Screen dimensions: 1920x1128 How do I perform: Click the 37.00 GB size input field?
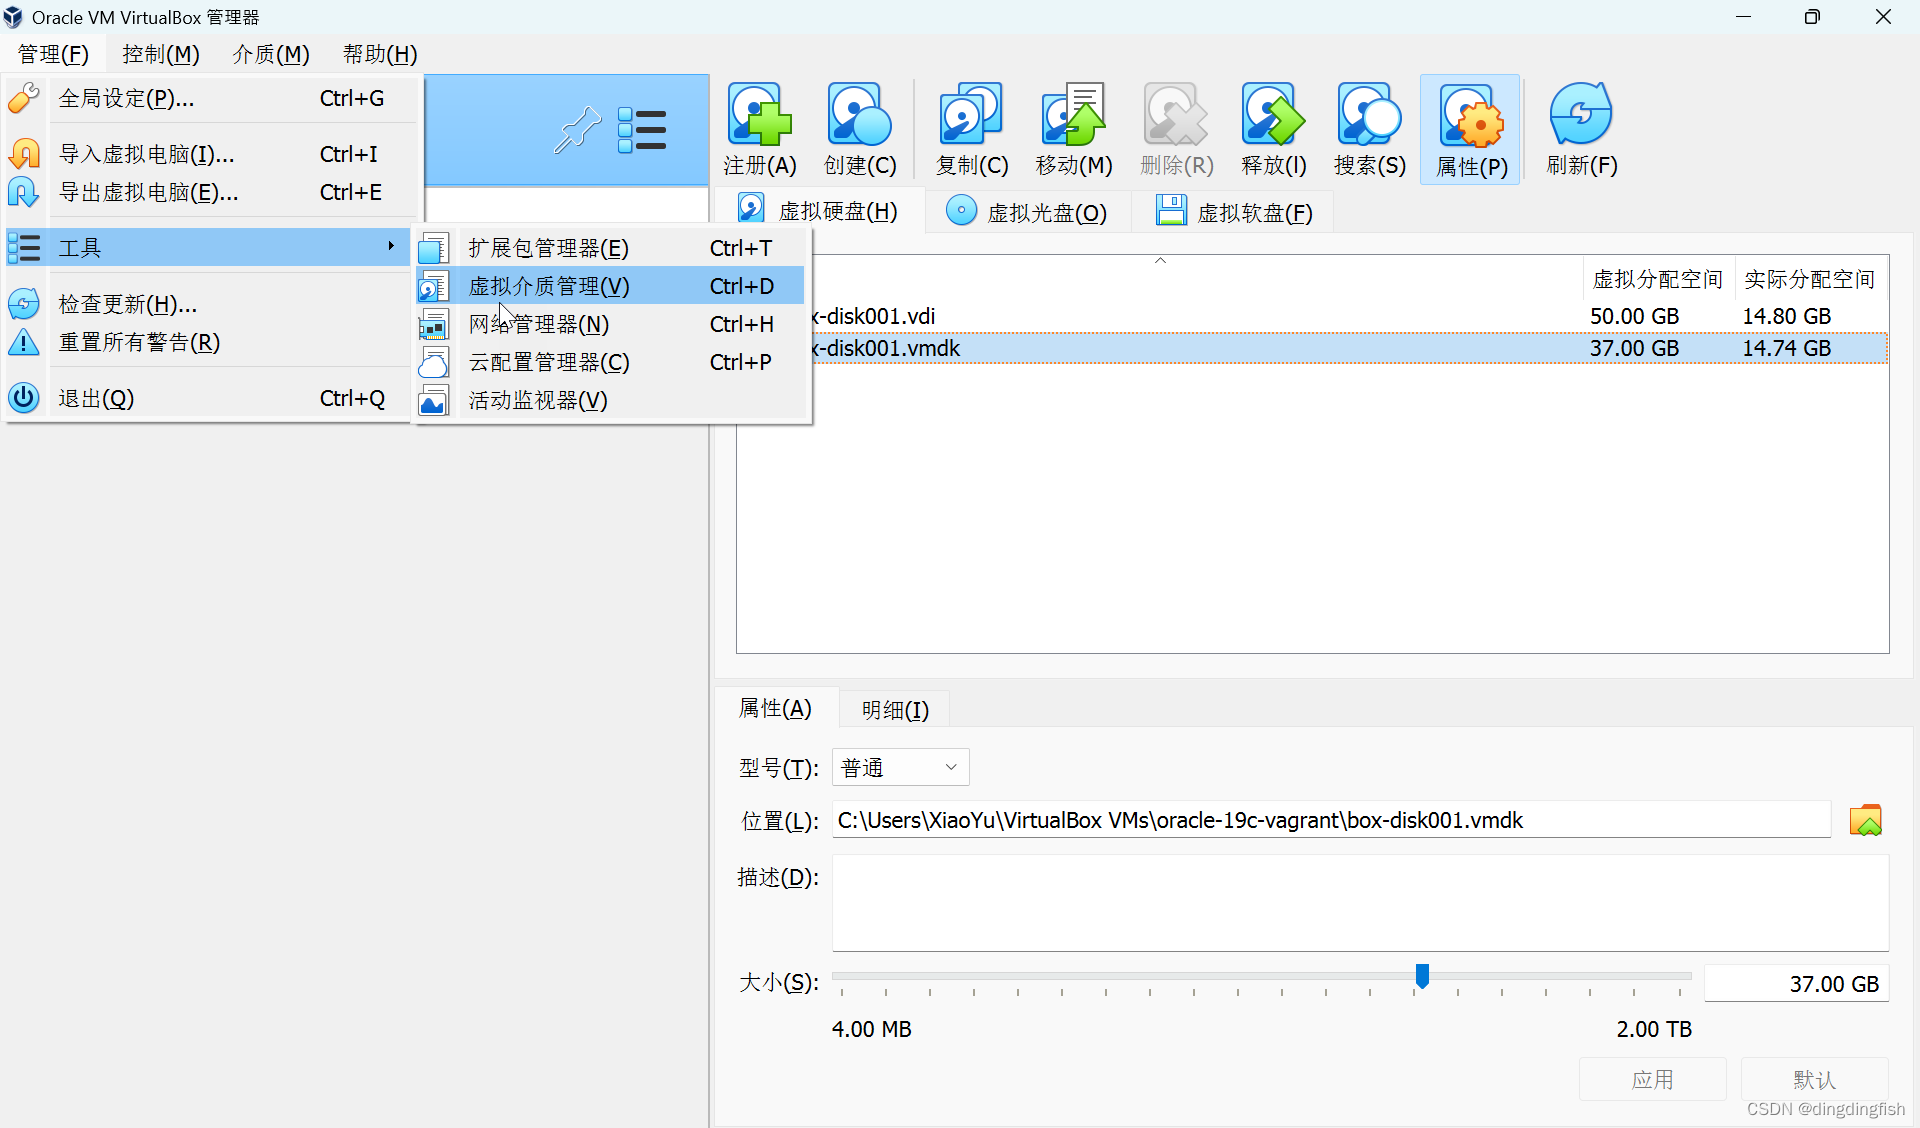pos(1796,984)
